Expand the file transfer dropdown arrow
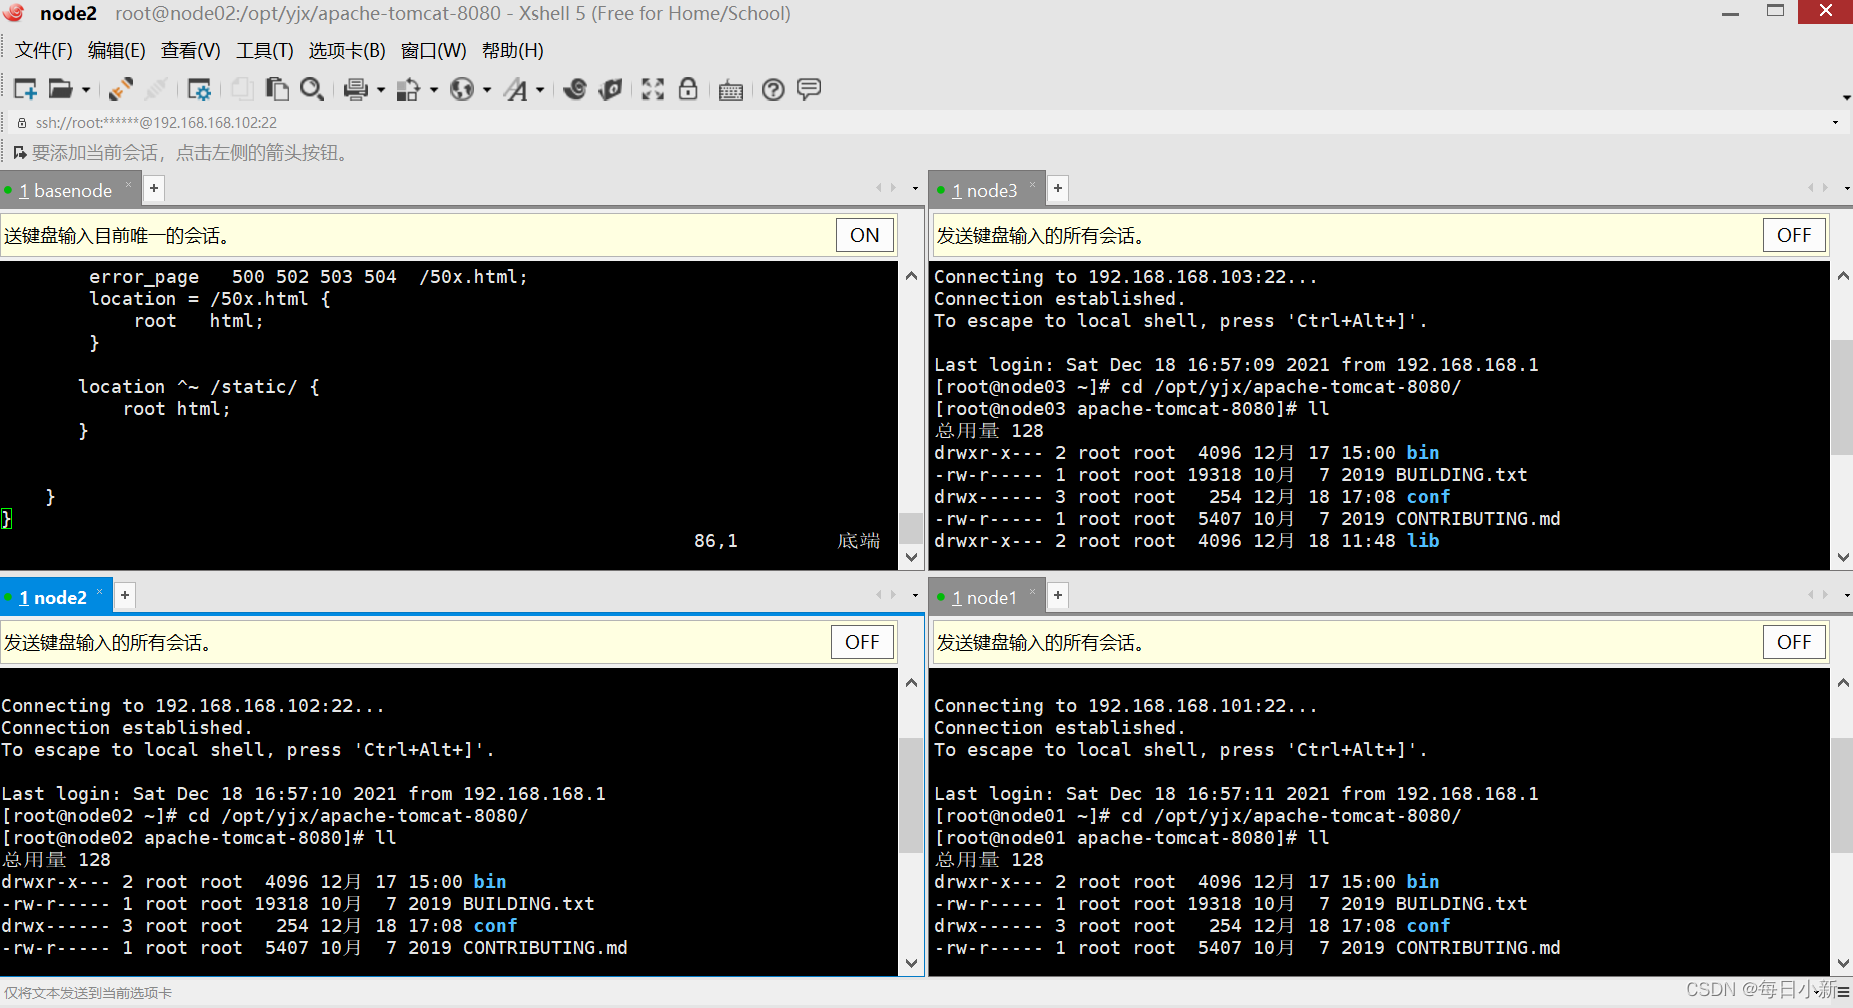The width and height of the screenshot is (1853, 1008). point(434,90)
